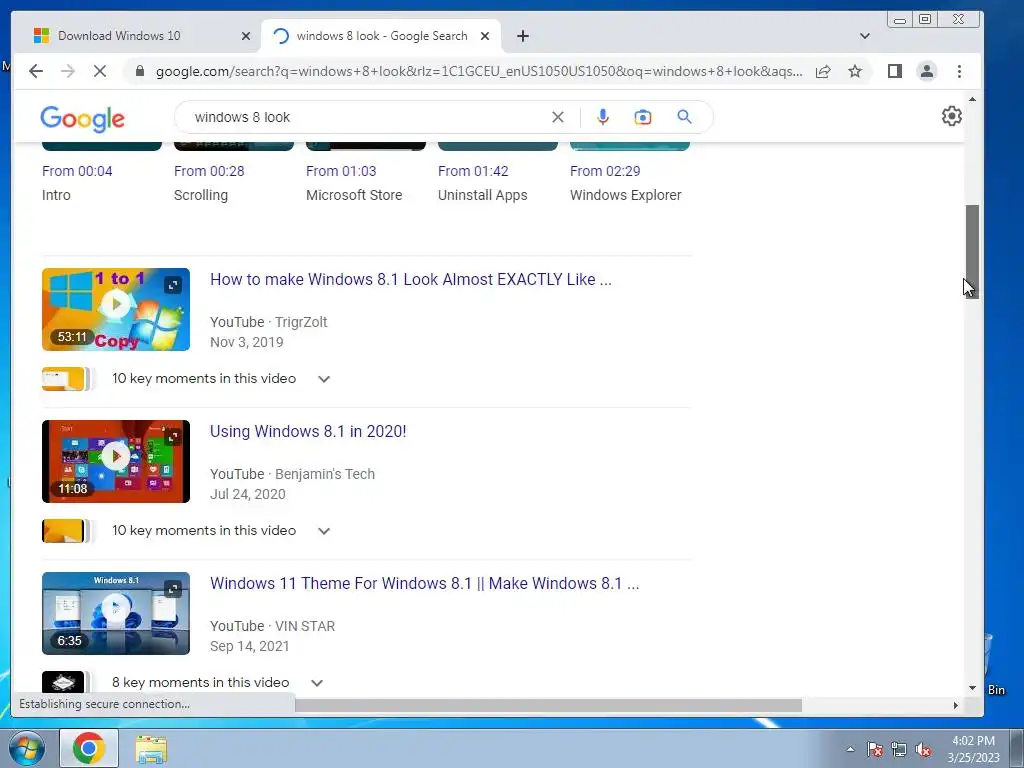Jump to From 01:03 Microsoft Store moment
Viewport: 1024px width, 768px height.
[x=341, y=171]
